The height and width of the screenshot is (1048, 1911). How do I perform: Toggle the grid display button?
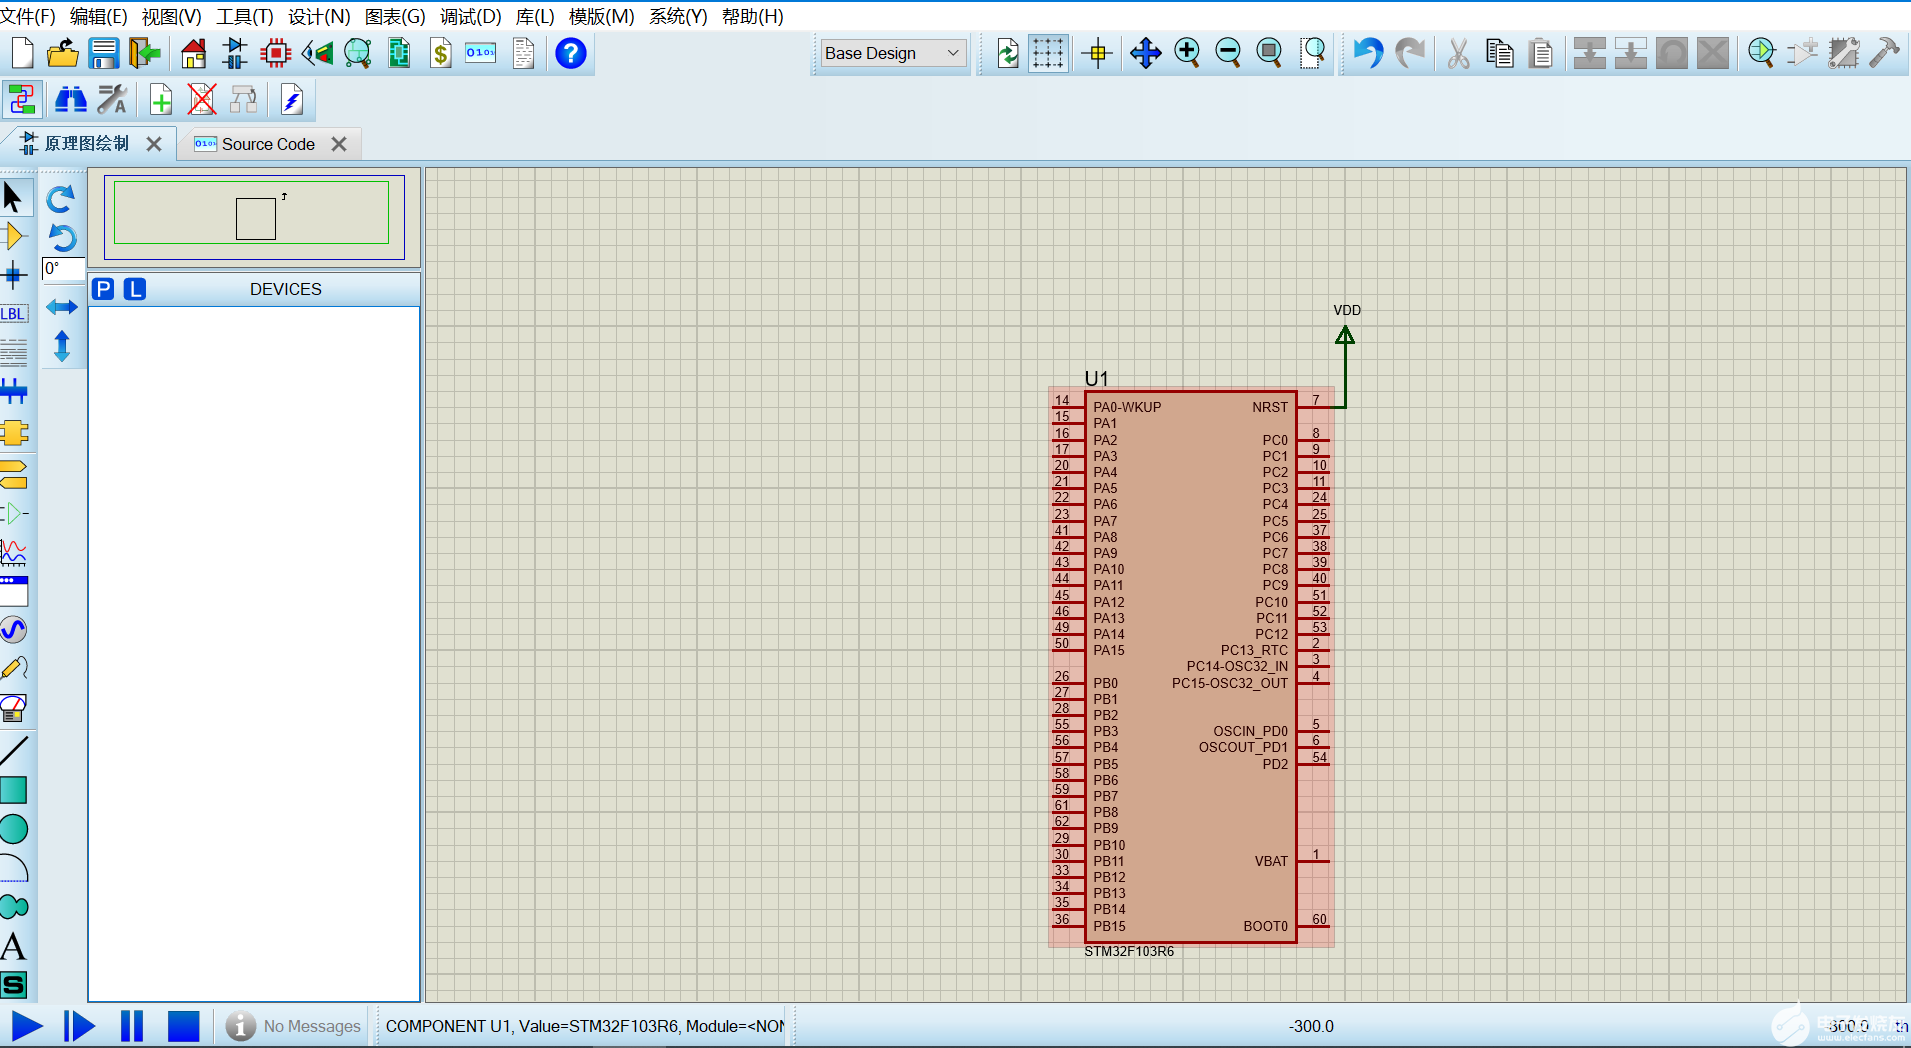coord(1048,53)
